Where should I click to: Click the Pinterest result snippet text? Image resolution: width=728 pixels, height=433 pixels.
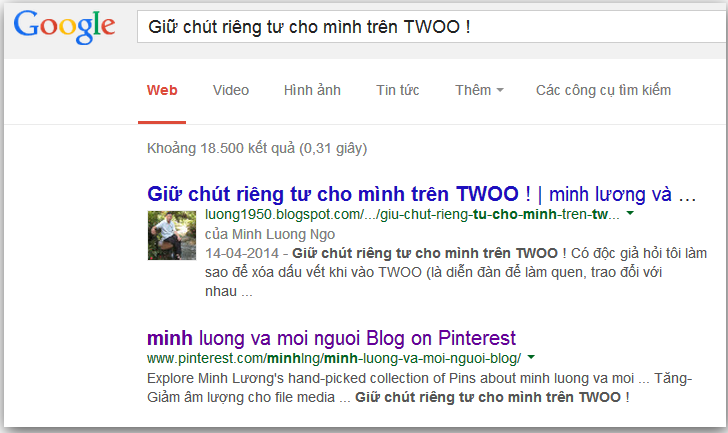coord(419,388)
